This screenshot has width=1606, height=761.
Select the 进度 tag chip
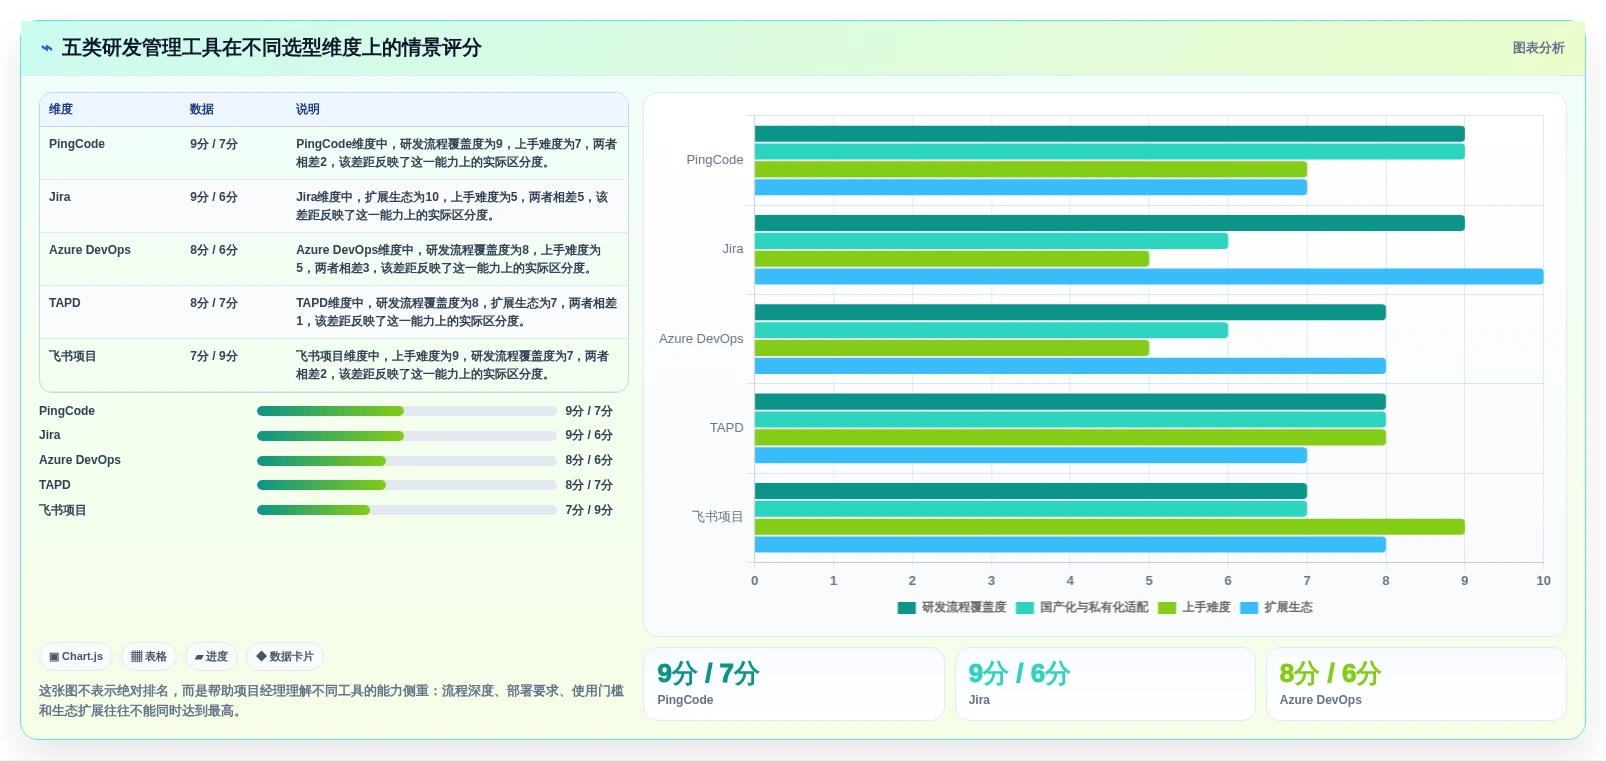click(211, 657)
